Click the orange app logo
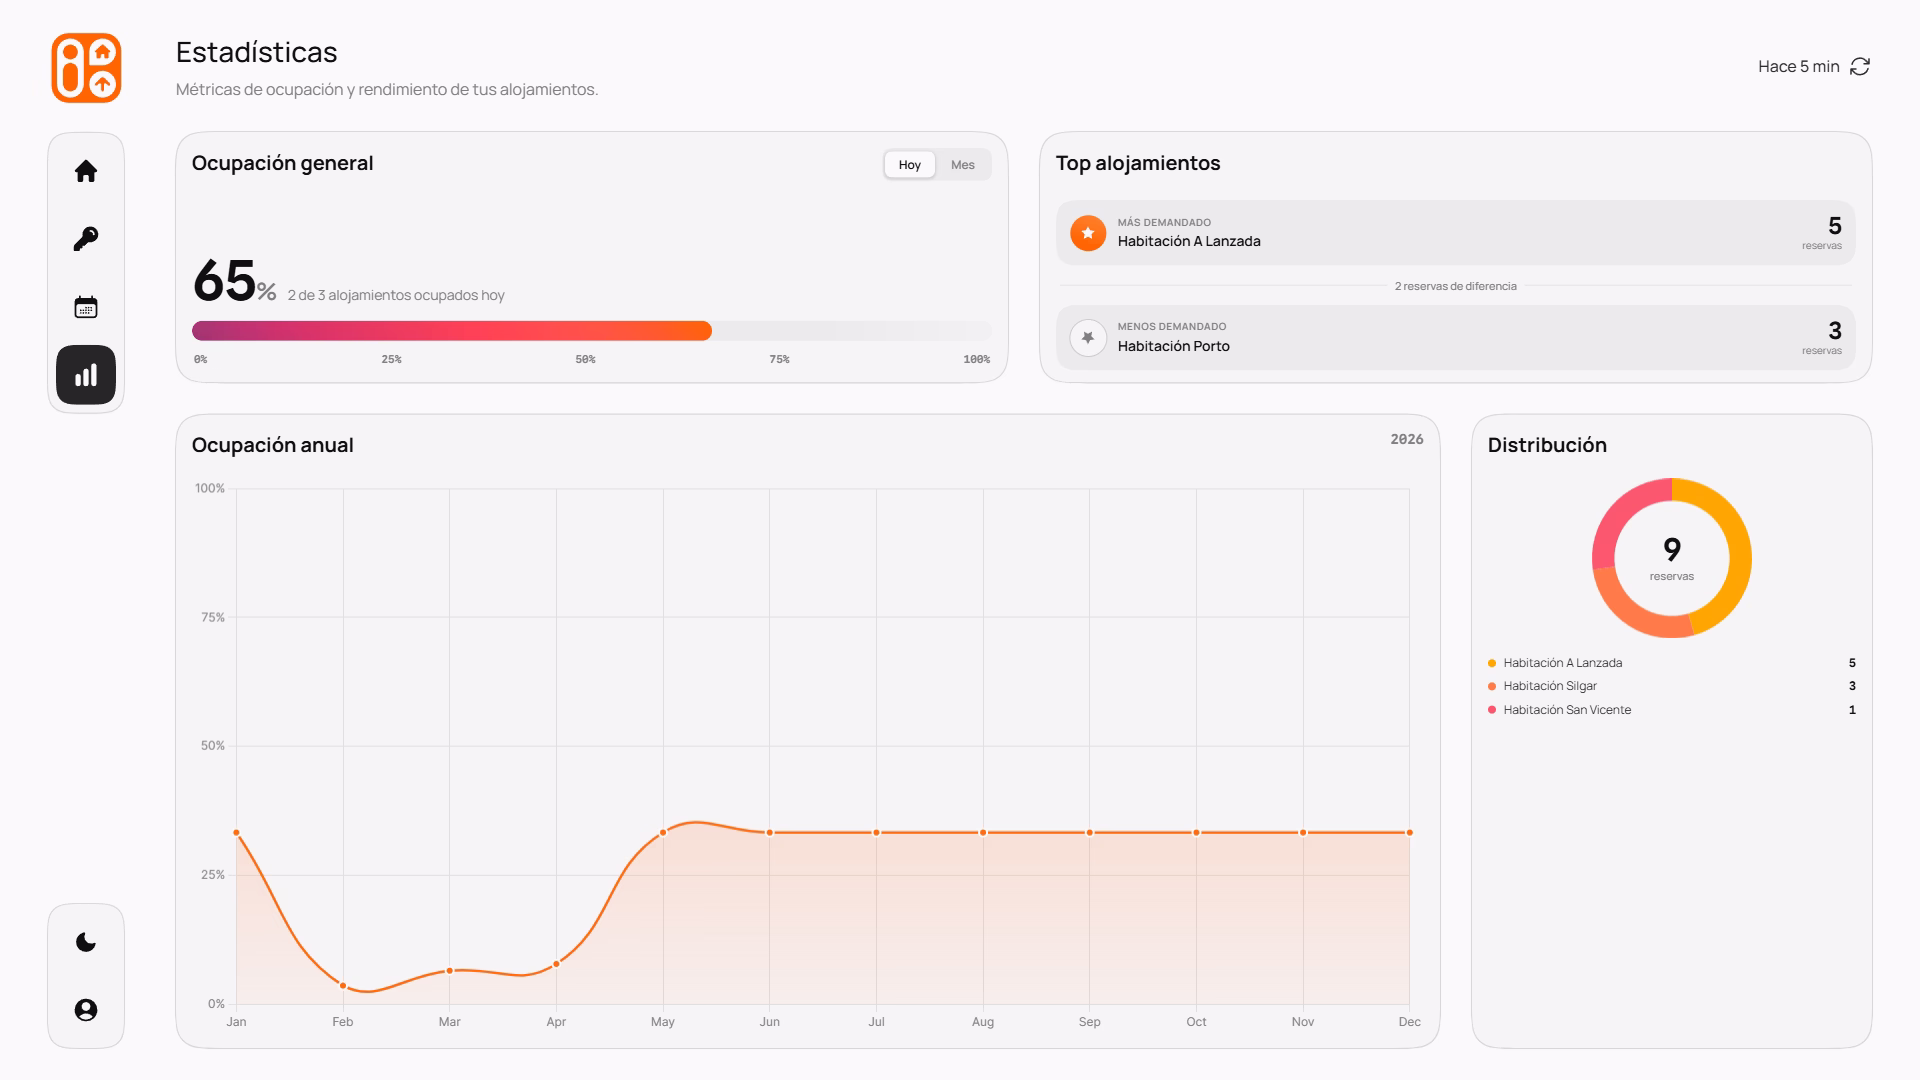This screenshot has height=1080, width=1920. pyautogui.click(x=86, y=68)
